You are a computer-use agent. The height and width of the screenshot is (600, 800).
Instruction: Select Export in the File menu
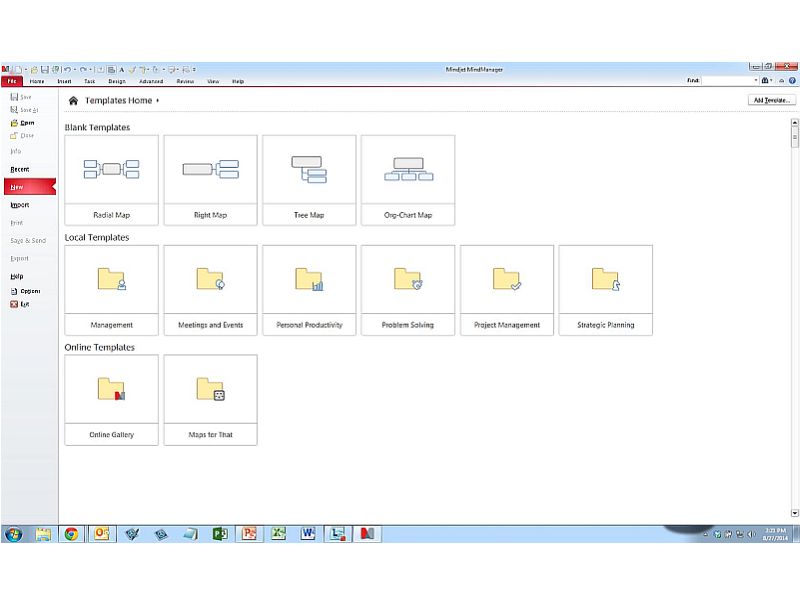(19, 258)
